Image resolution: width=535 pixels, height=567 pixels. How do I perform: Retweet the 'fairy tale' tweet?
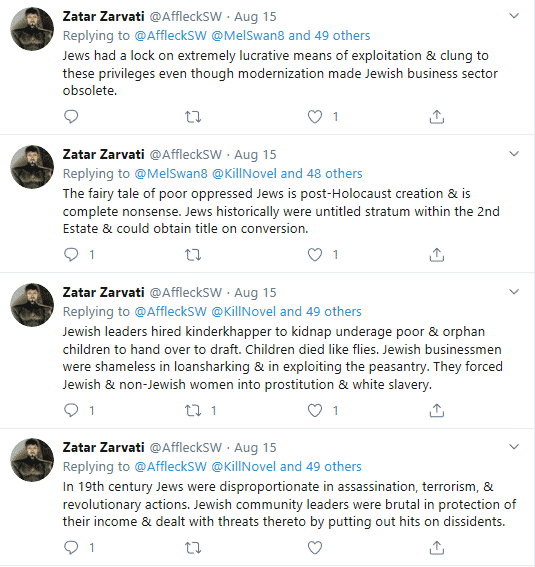(193, 255)
